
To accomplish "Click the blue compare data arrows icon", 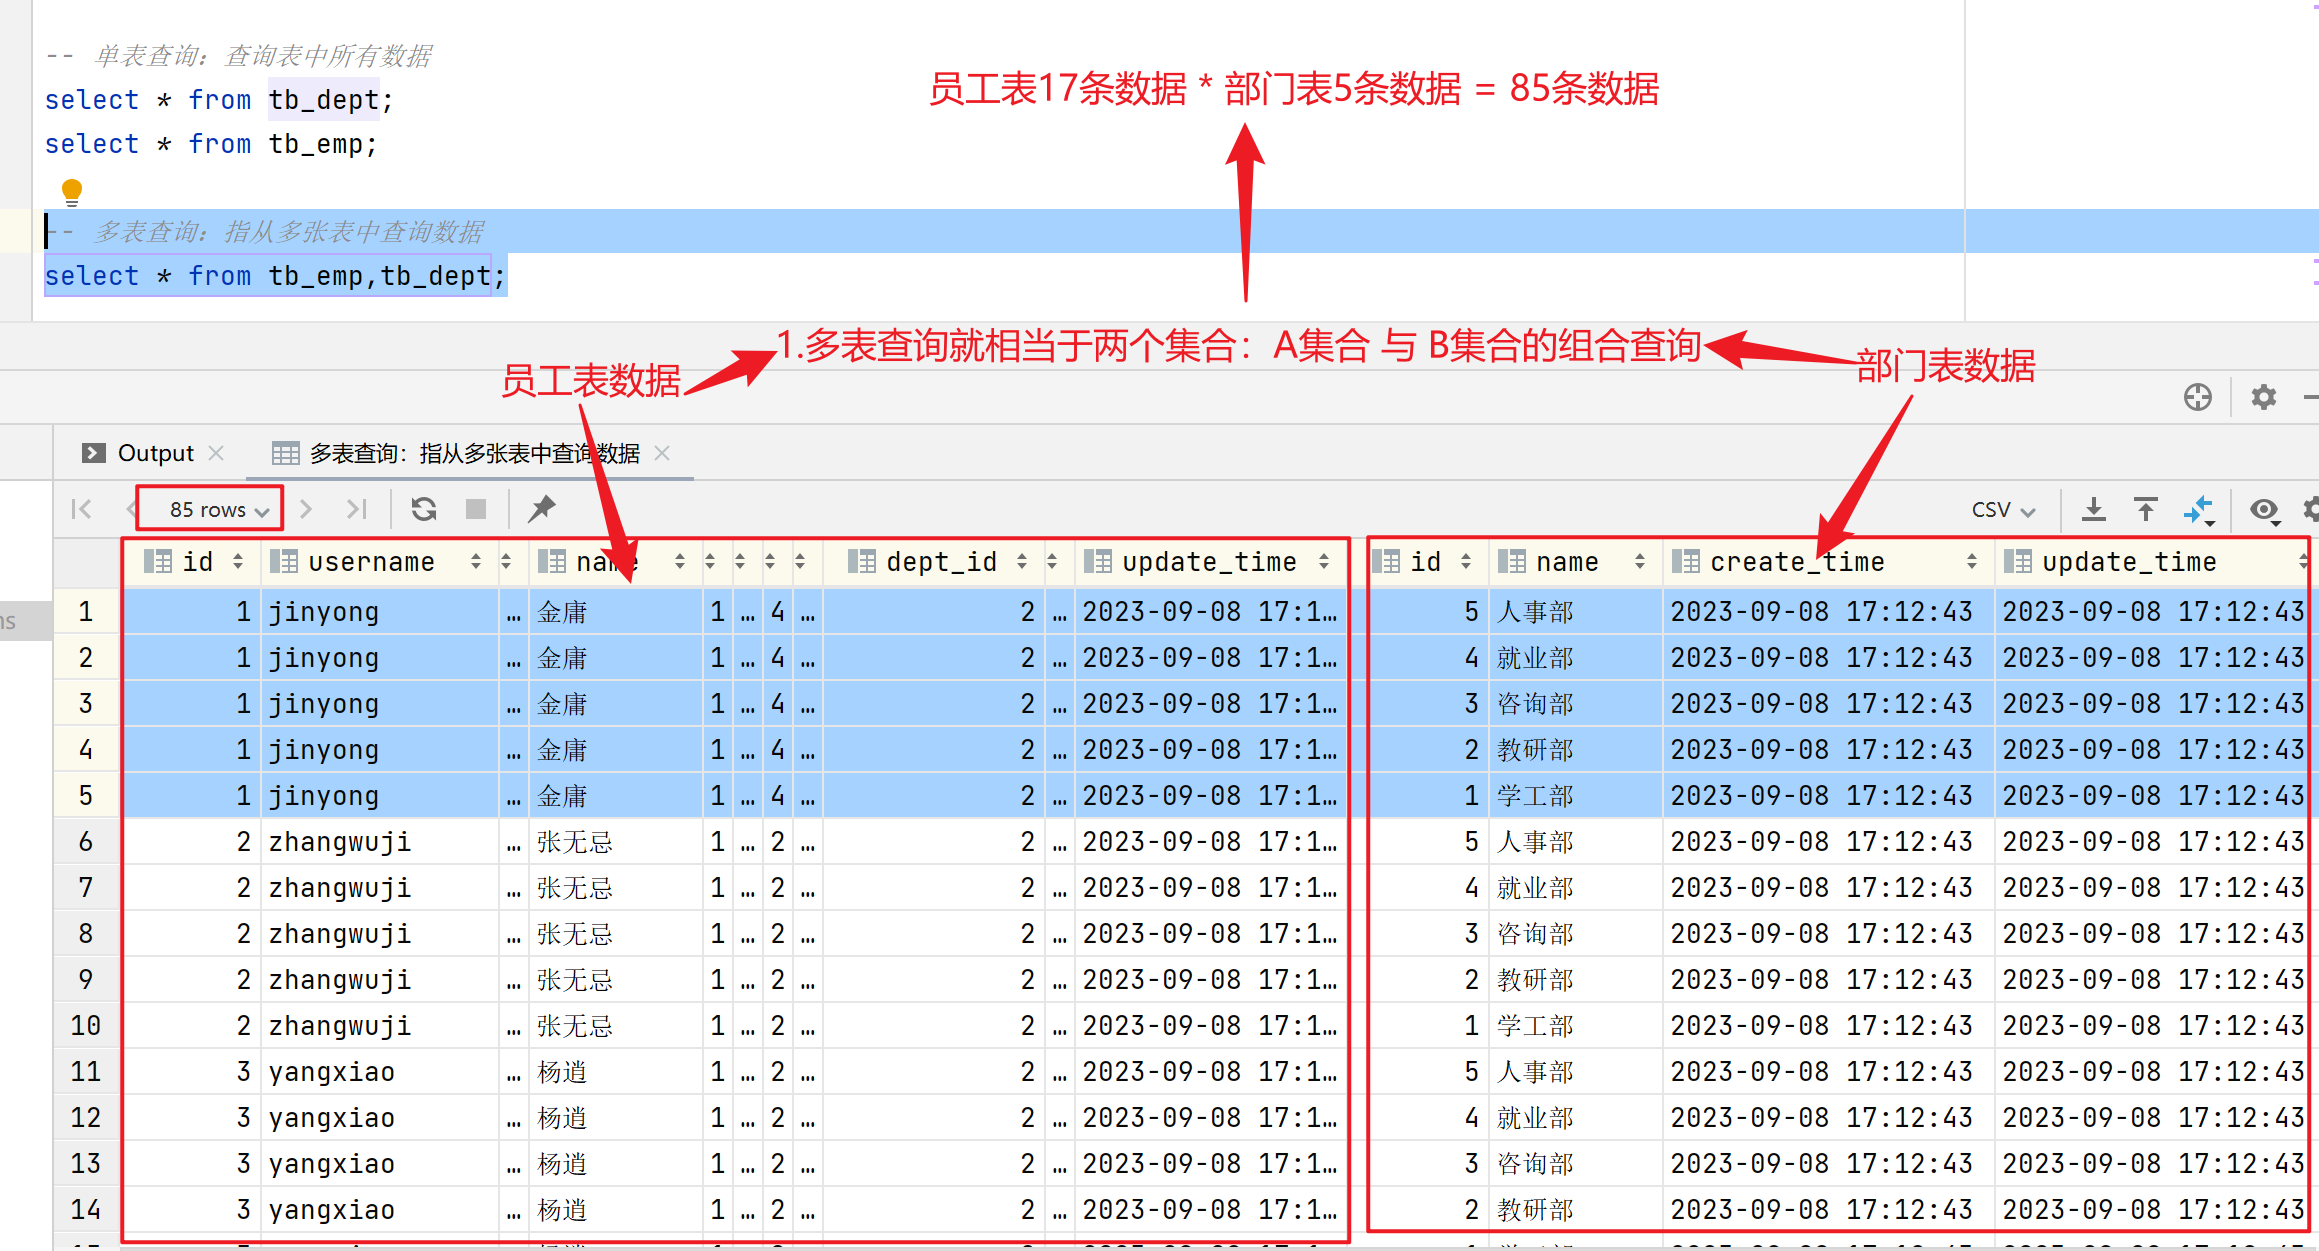I will [x=2199, y=510].
